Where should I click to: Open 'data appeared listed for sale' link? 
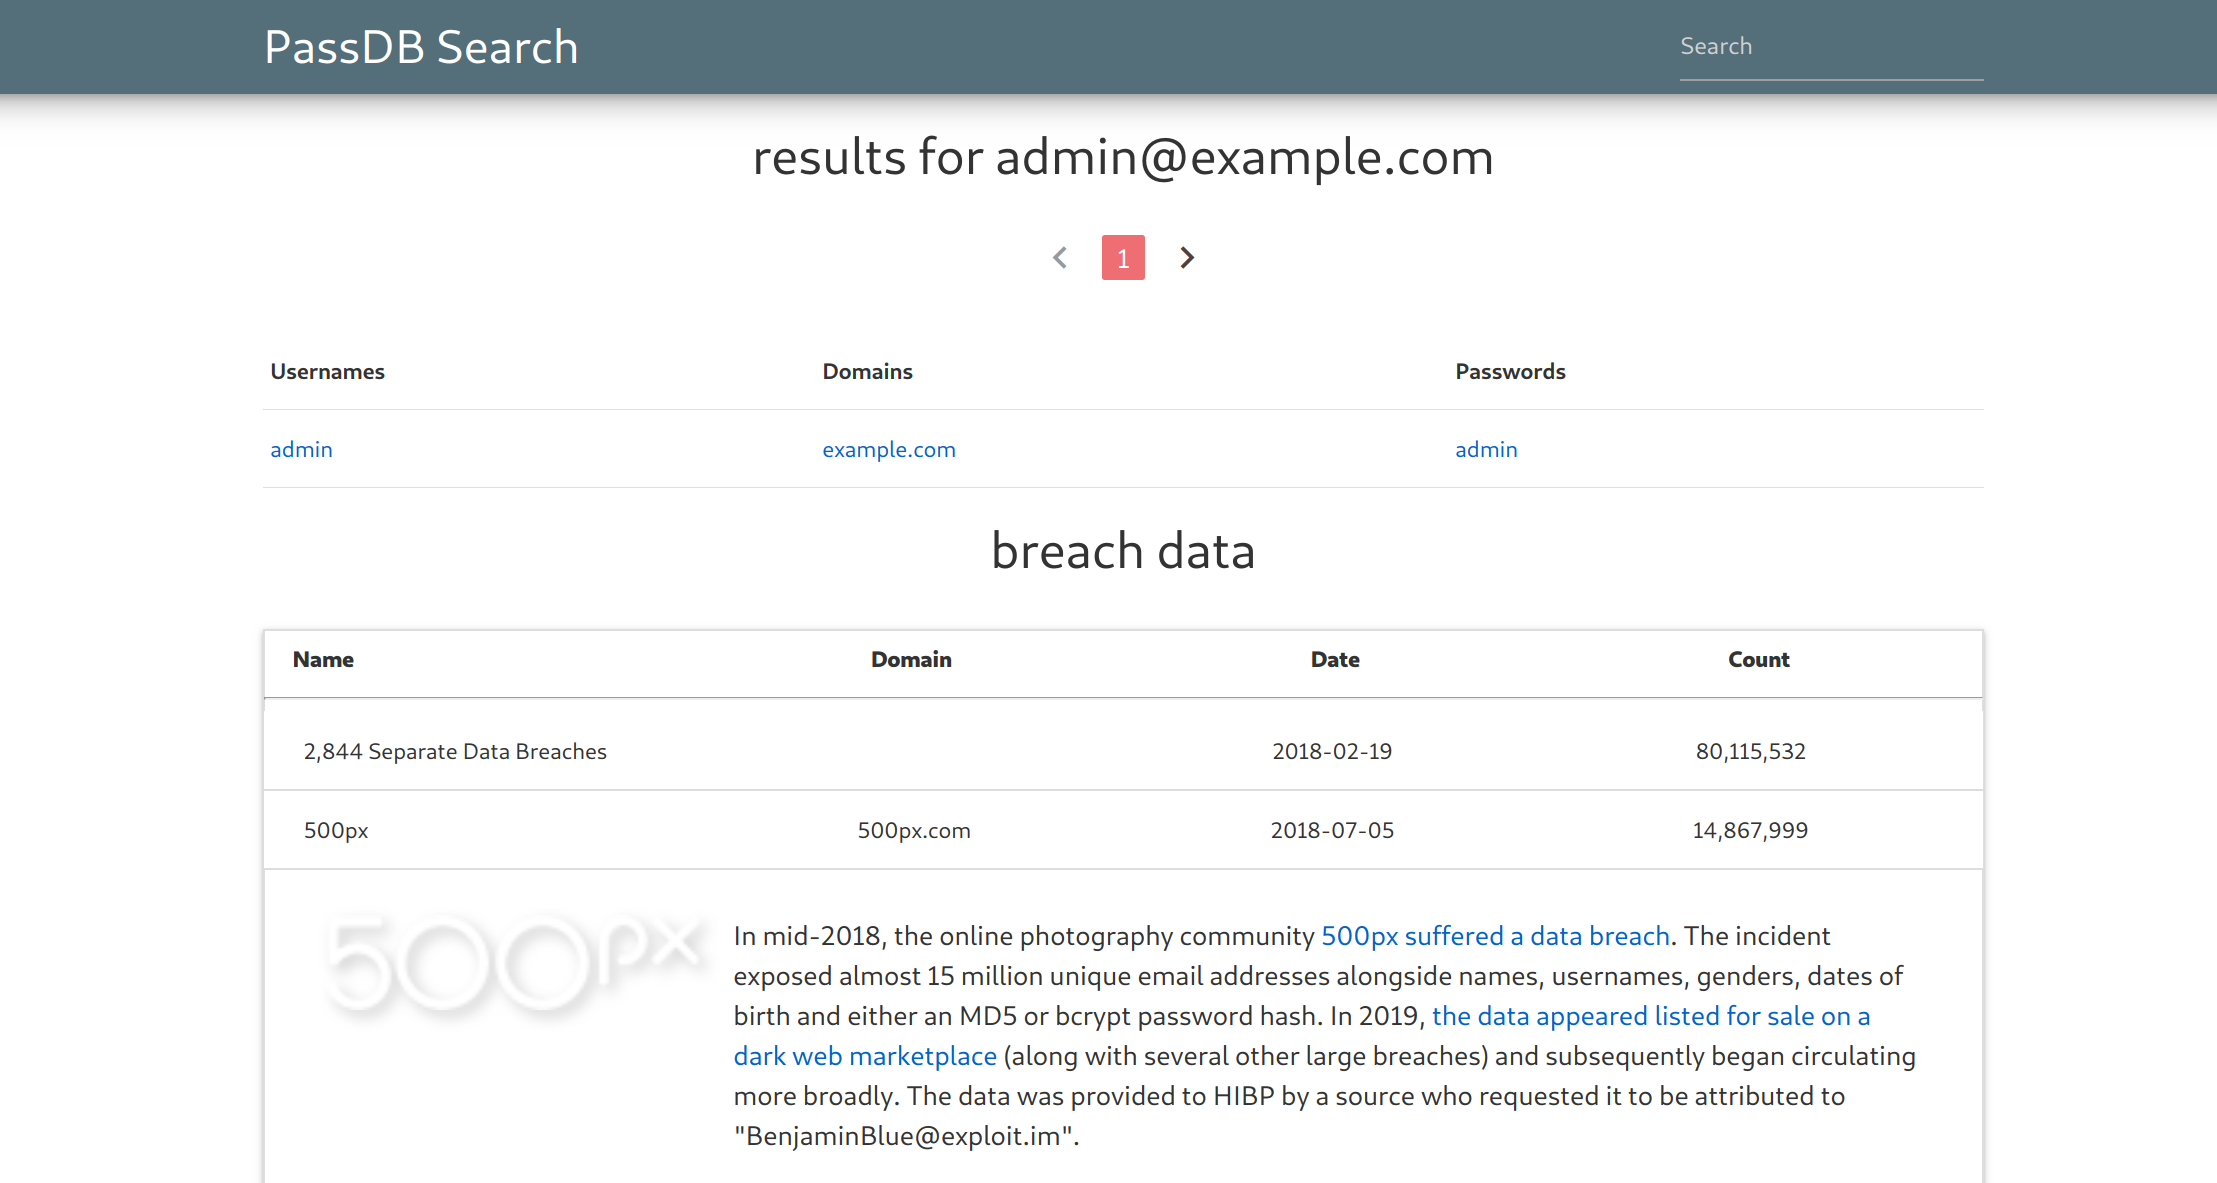(1650, 1016)
